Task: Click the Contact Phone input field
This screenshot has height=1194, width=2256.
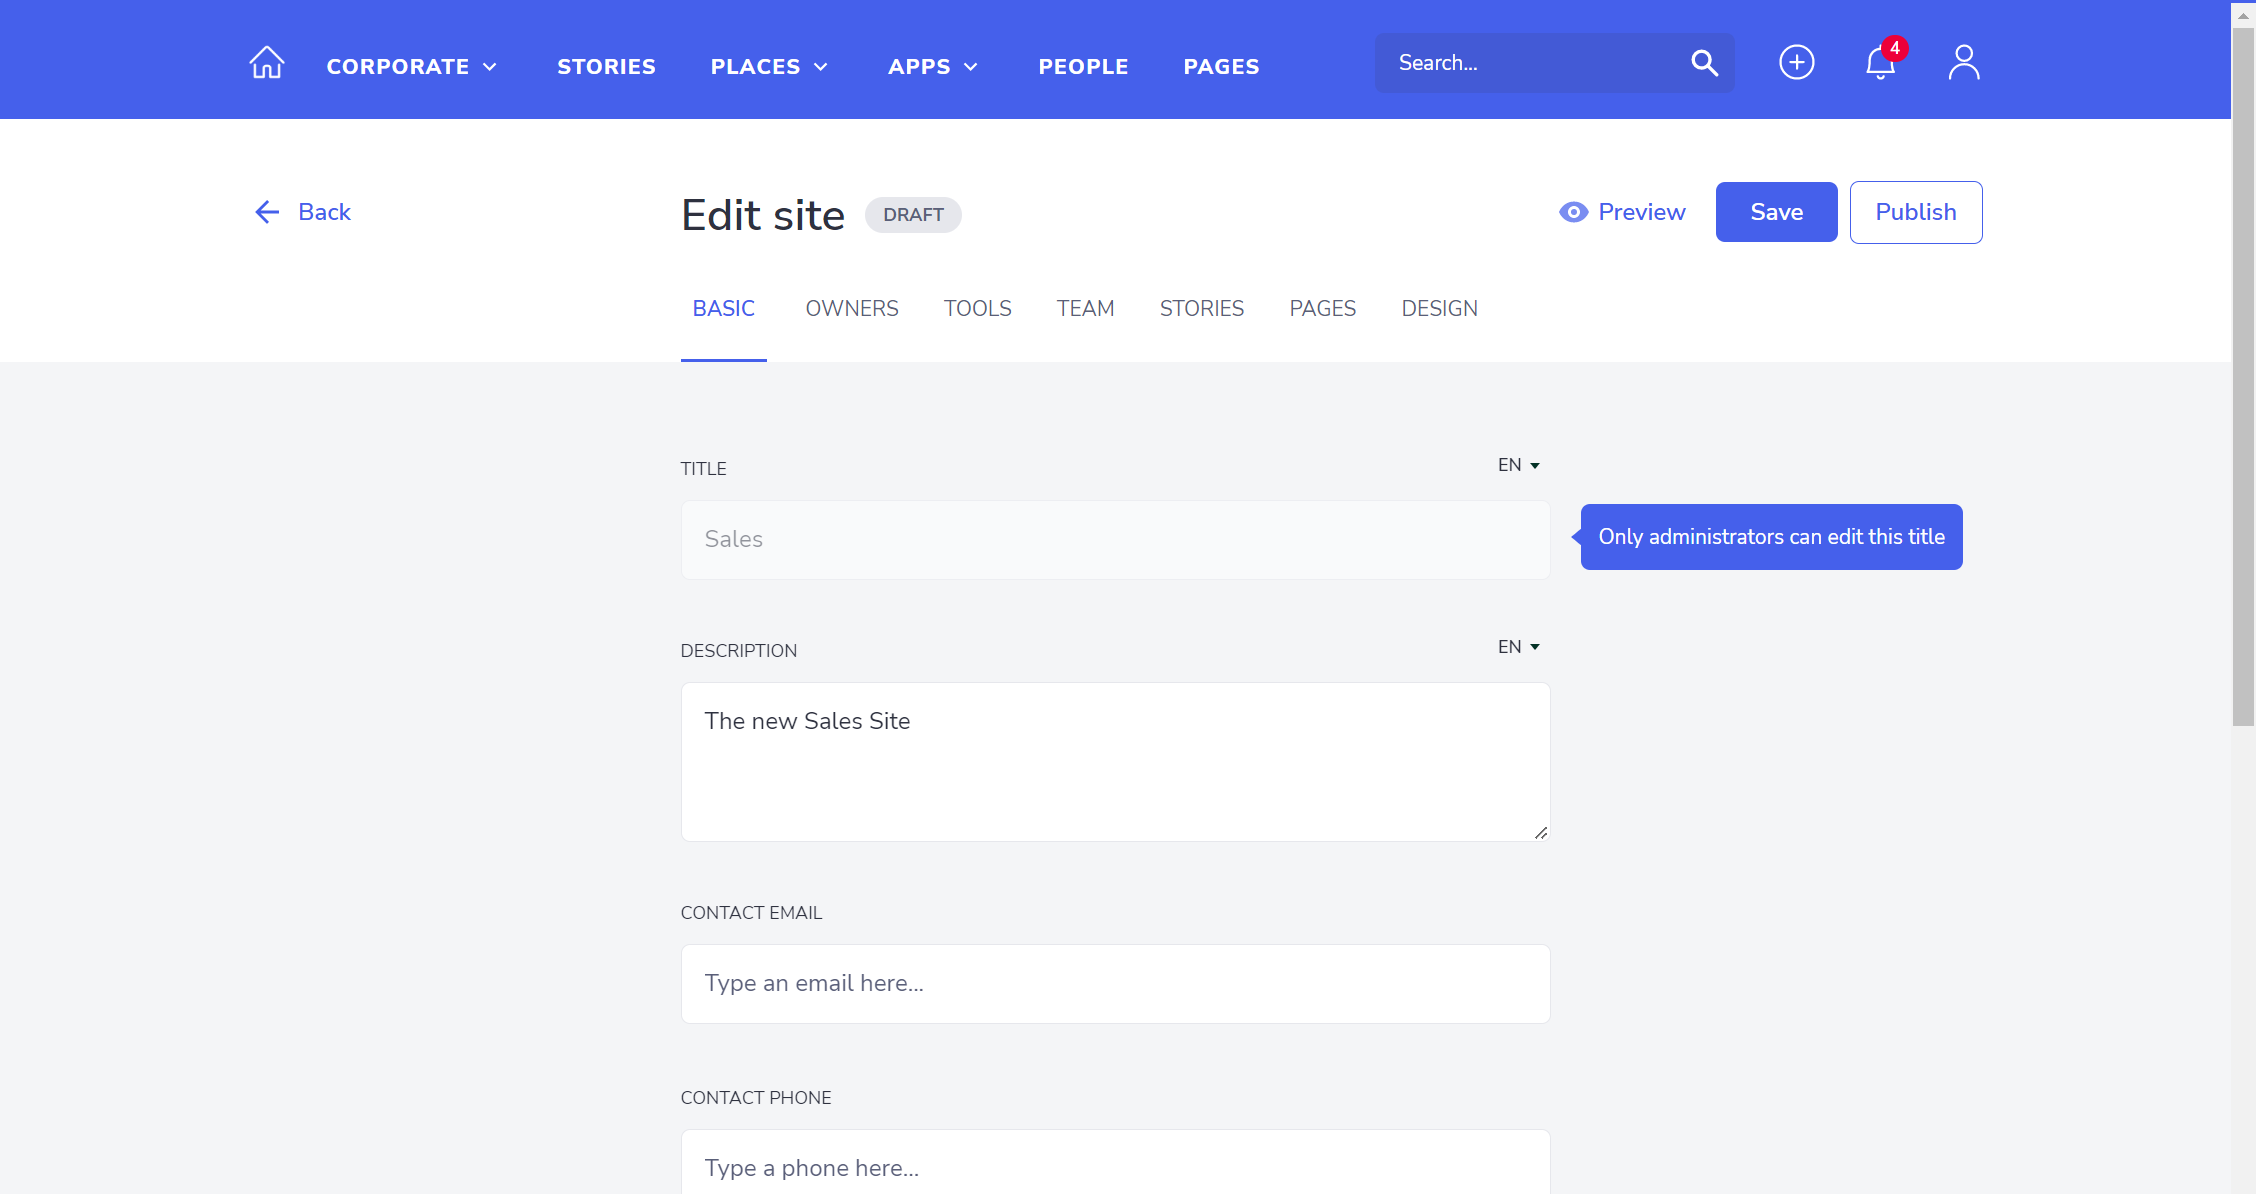Action: click(x=1115, y=1162)
